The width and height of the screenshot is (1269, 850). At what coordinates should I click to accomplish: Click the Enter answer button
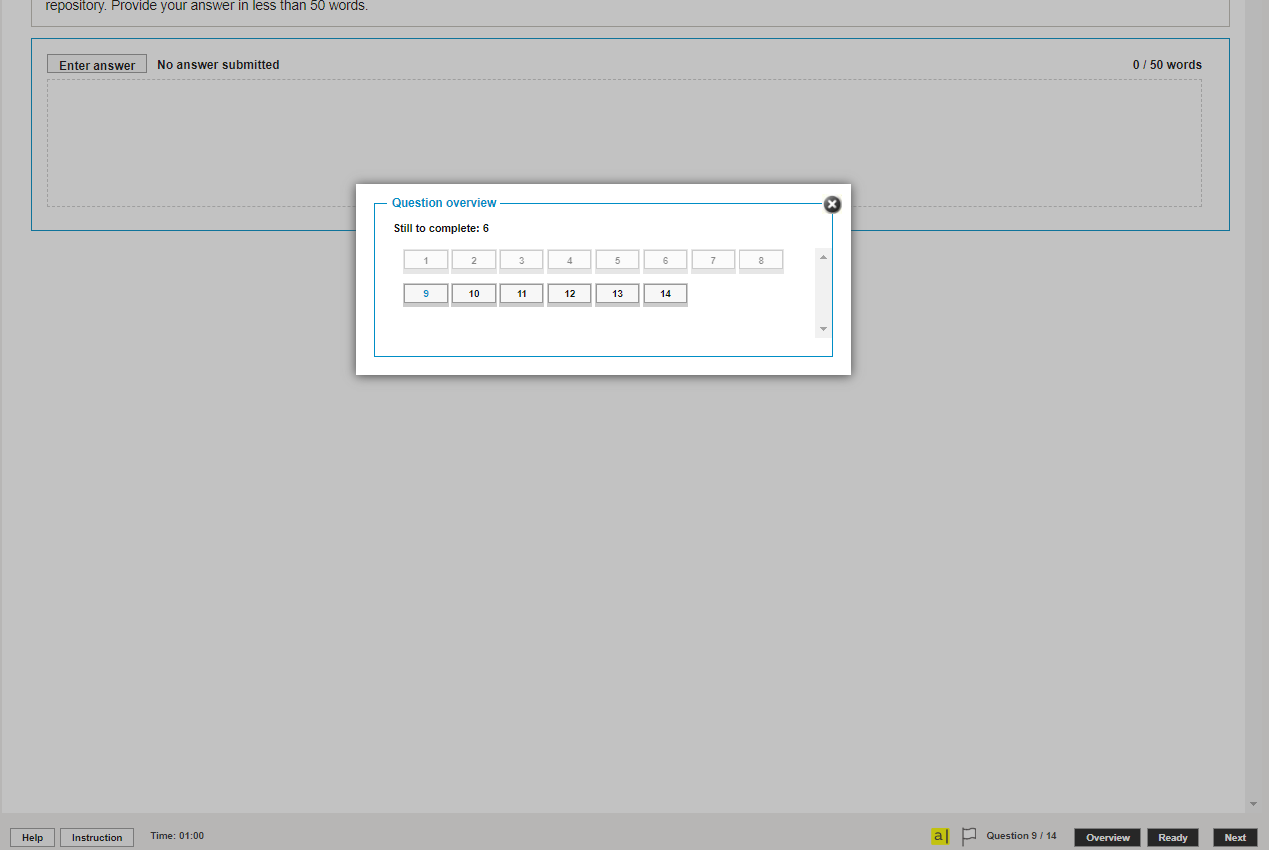97,65
